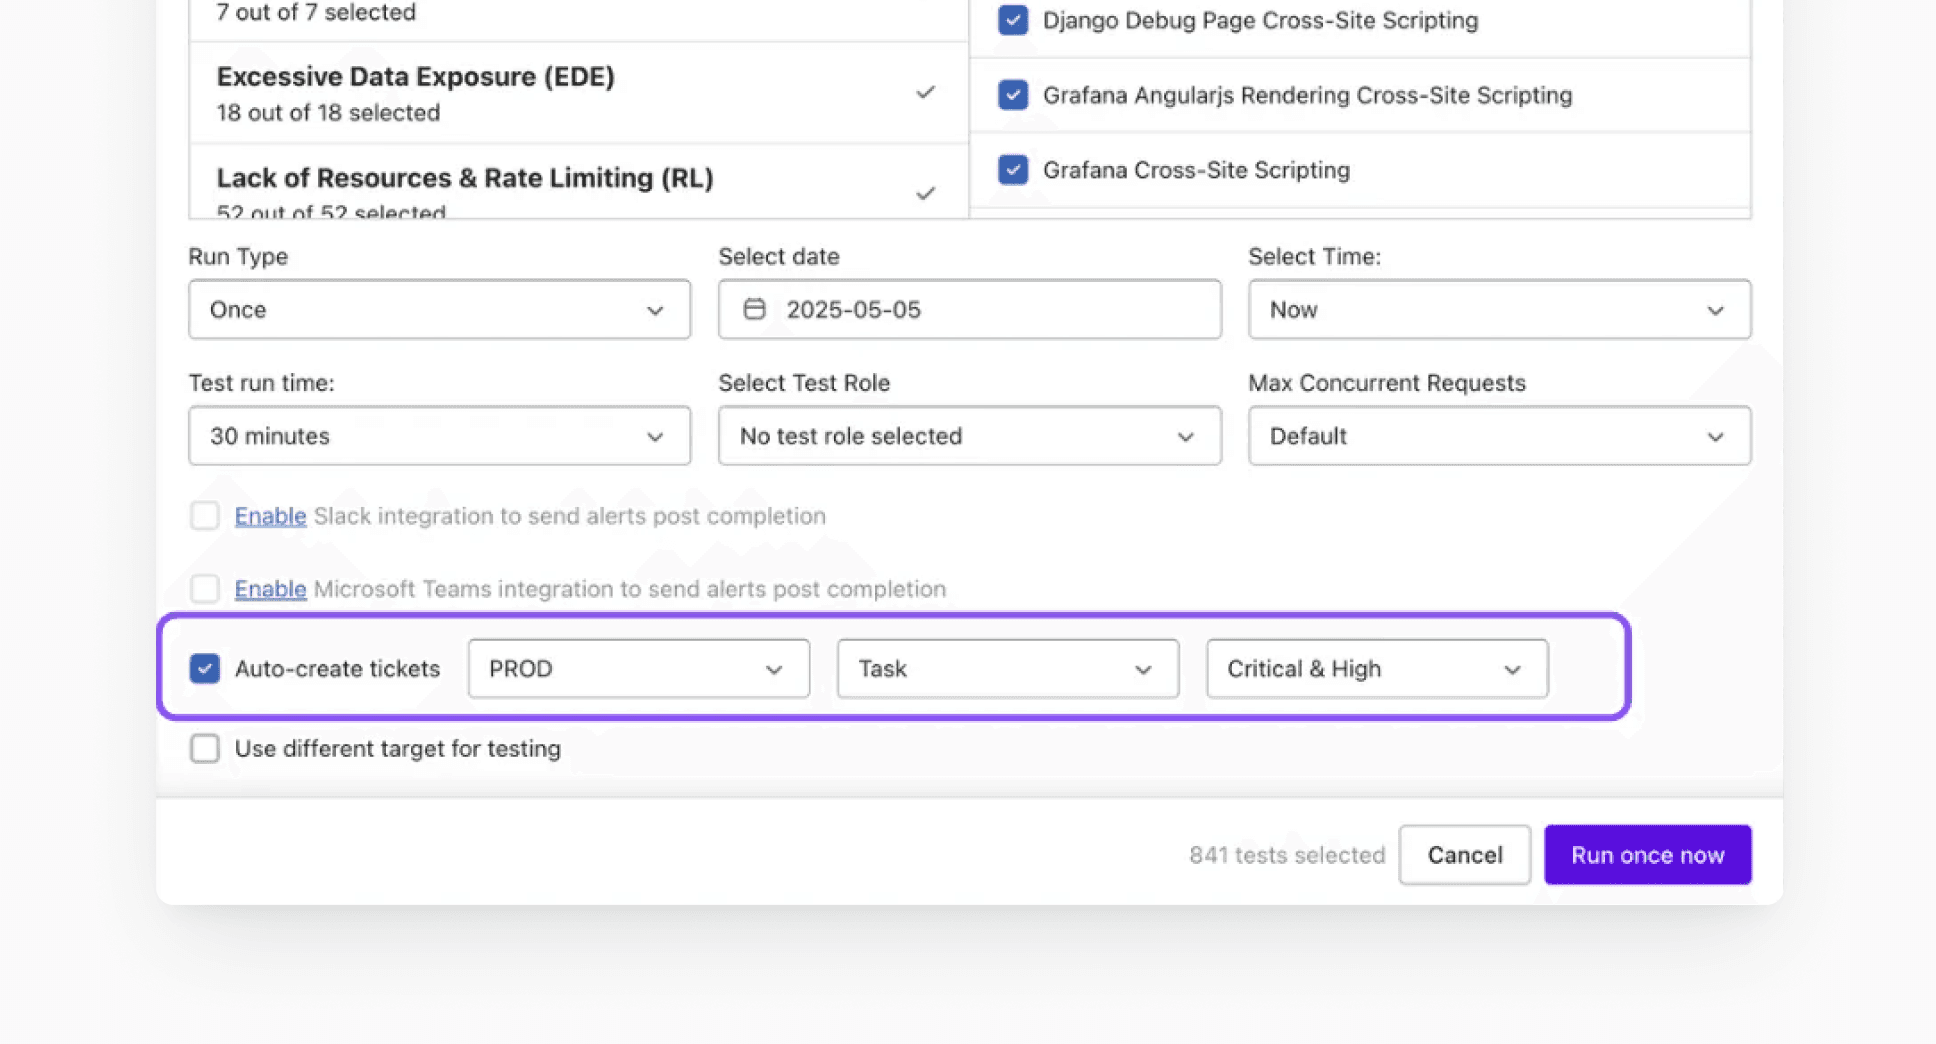This screenshot has height=1044, width=1936.
Task: Click the Select date field 2025-05-05
Action: 969,309
